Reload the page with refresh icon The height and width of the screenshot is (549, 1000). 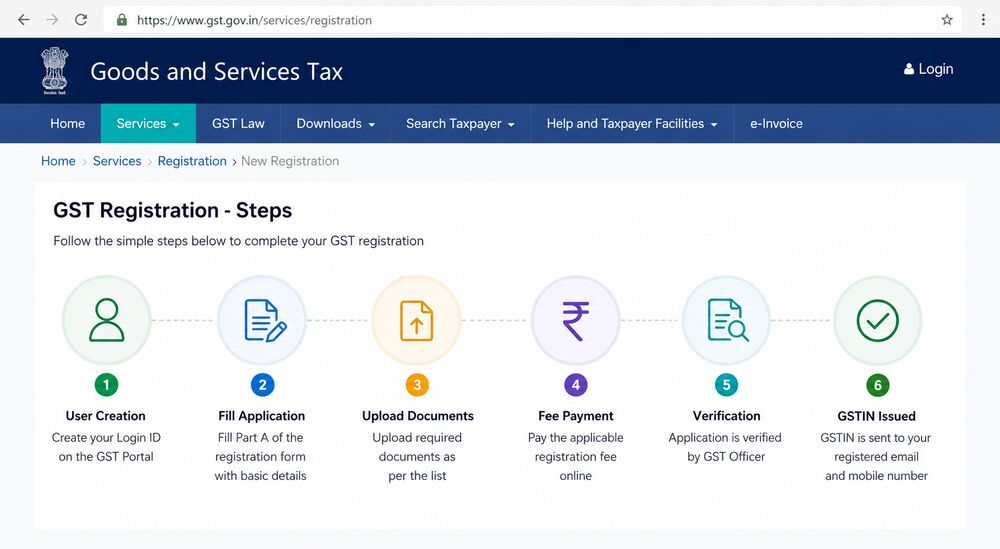click(81, 20)
